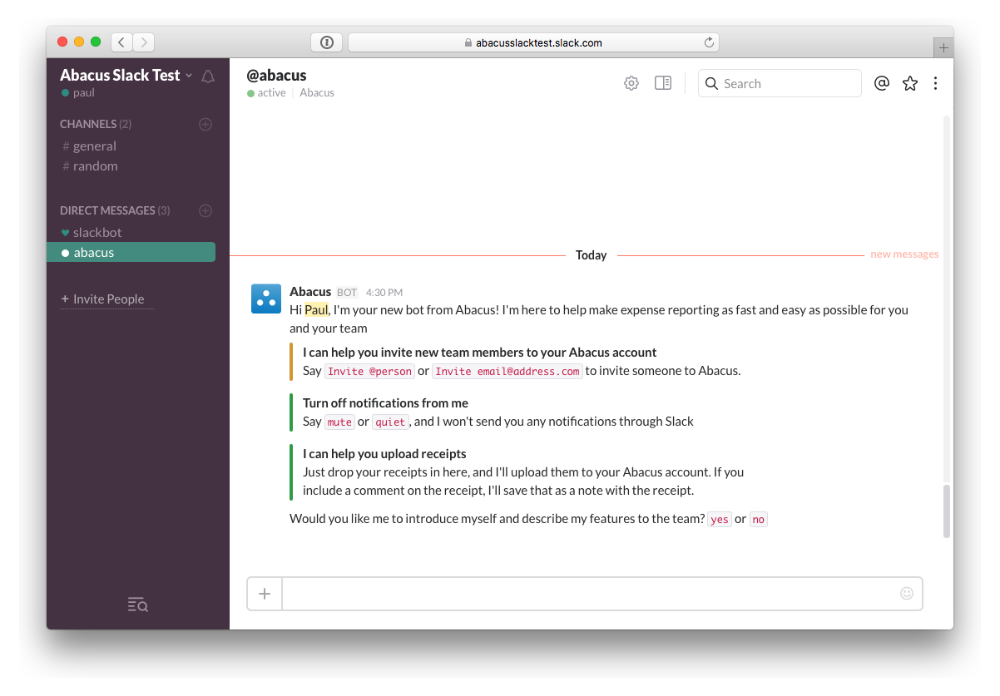Click the 'mute' code snippet
Viewport: 1000px width, 696px height.
(x=339, y=422)
